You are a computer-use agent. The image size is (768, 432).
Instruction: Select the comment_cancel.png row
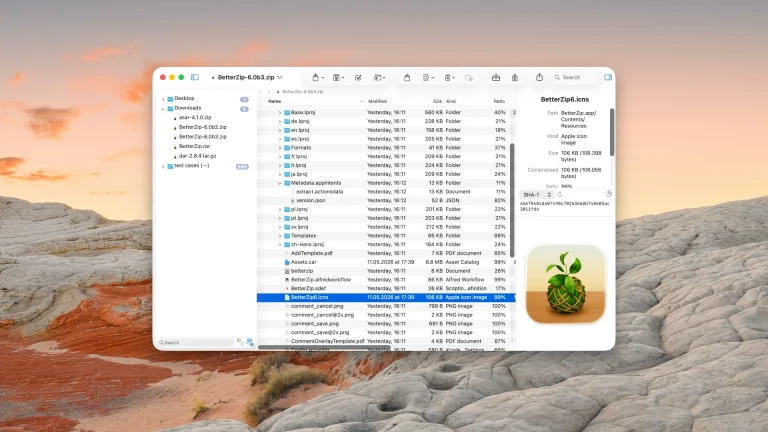(x=386, y=306)
